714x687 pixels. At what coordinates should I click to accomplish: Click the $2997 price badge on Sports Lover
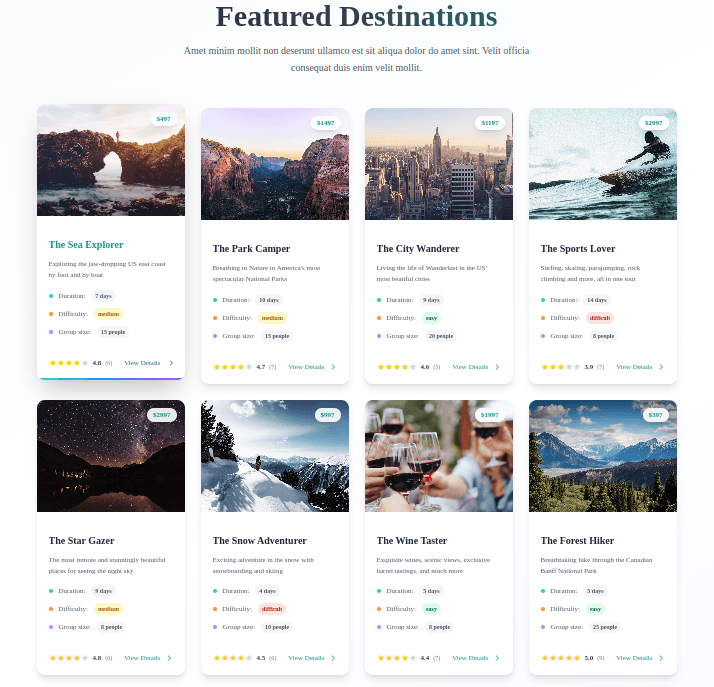(x=653, y=123)
